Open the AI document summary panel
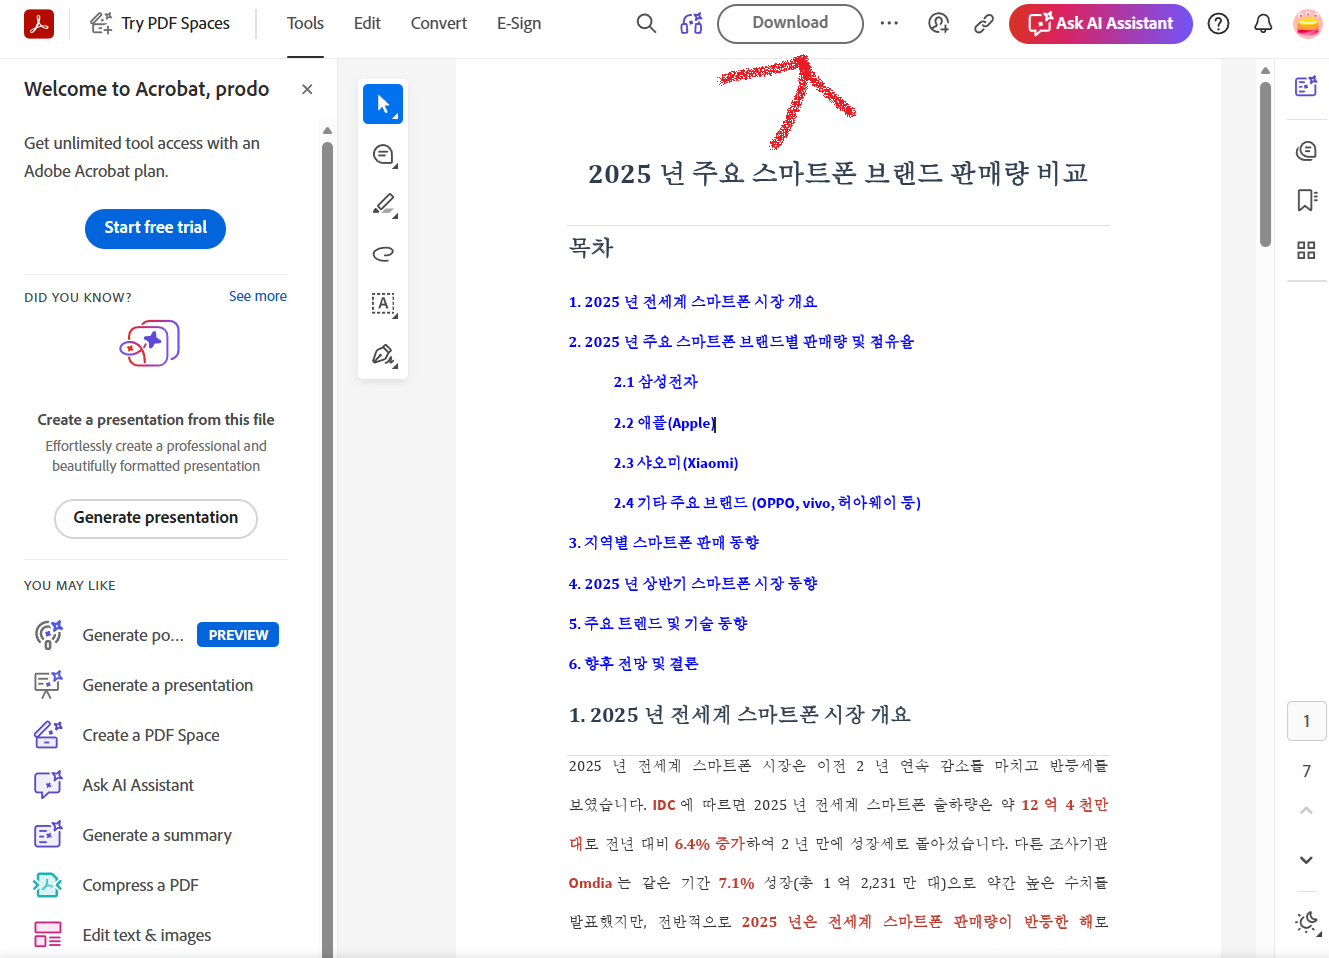Image resolution: width=1329 pixels, height=958 pixels. coord(1306,86)
